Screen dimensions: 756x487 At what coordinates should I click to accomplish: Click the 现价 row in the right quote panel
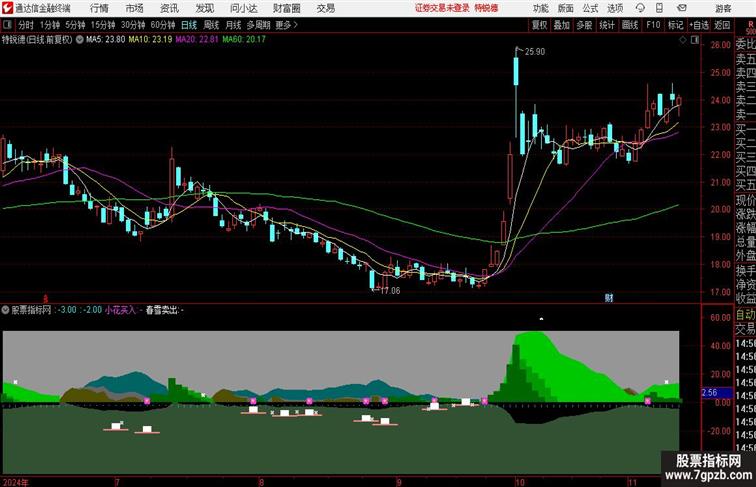(745, 200)
